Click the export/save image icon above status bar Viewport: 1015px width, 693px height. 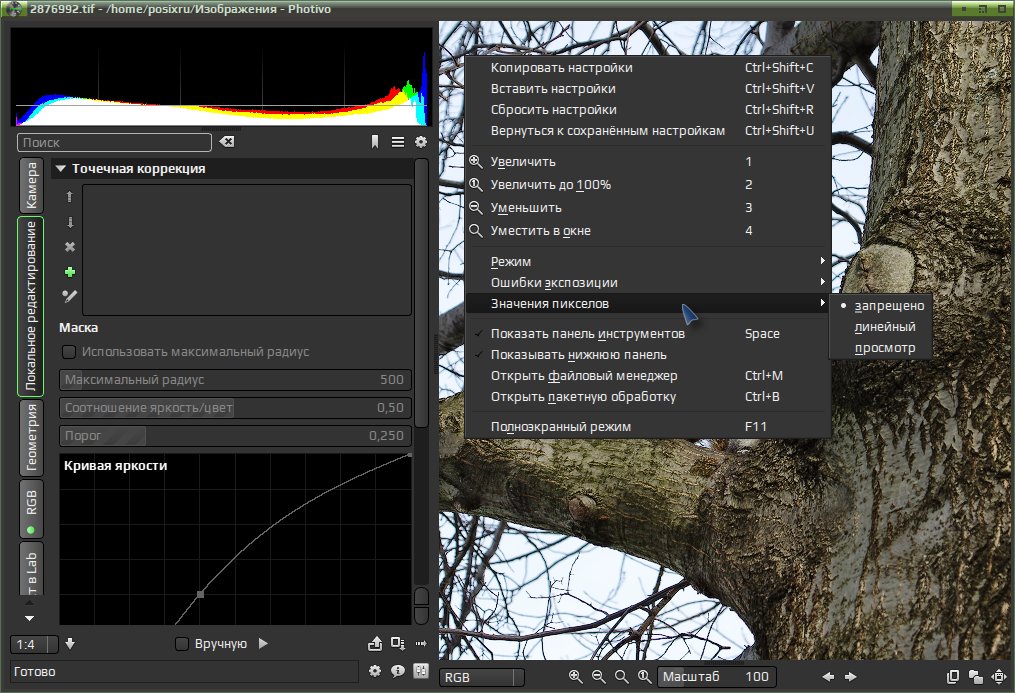click(375, 643)
